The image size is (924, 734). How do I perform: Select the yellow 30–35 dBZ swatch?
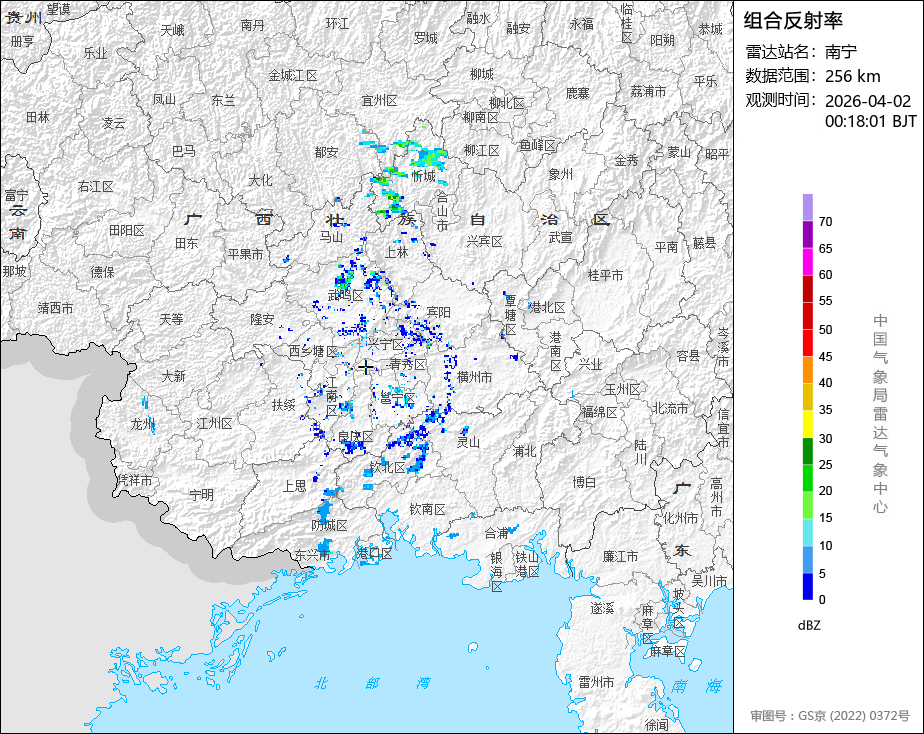pyautogui.click(x=808, y=424)
